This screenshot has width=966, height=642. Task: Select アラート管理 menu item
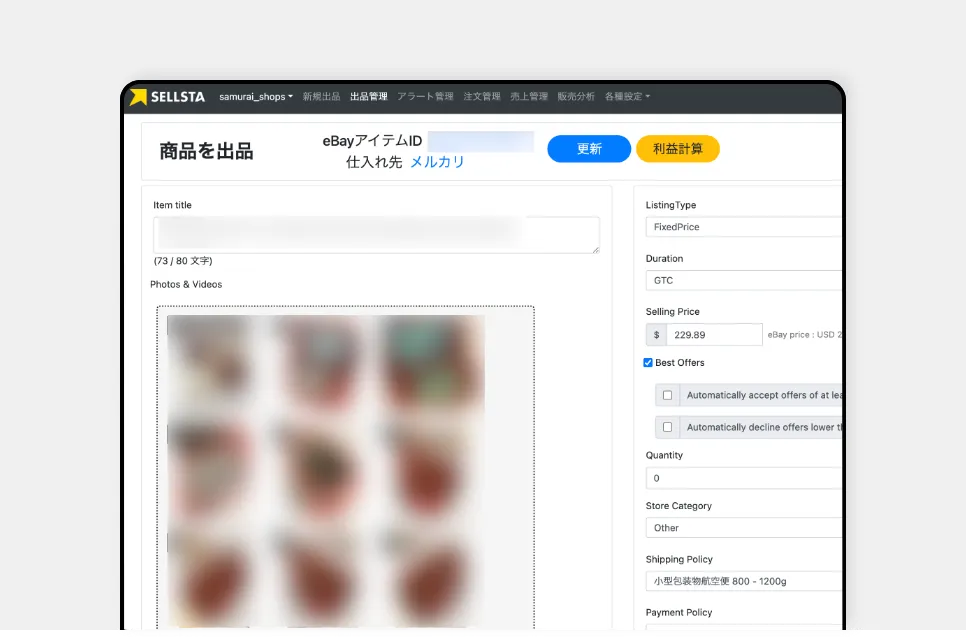(x=425, y=97)
